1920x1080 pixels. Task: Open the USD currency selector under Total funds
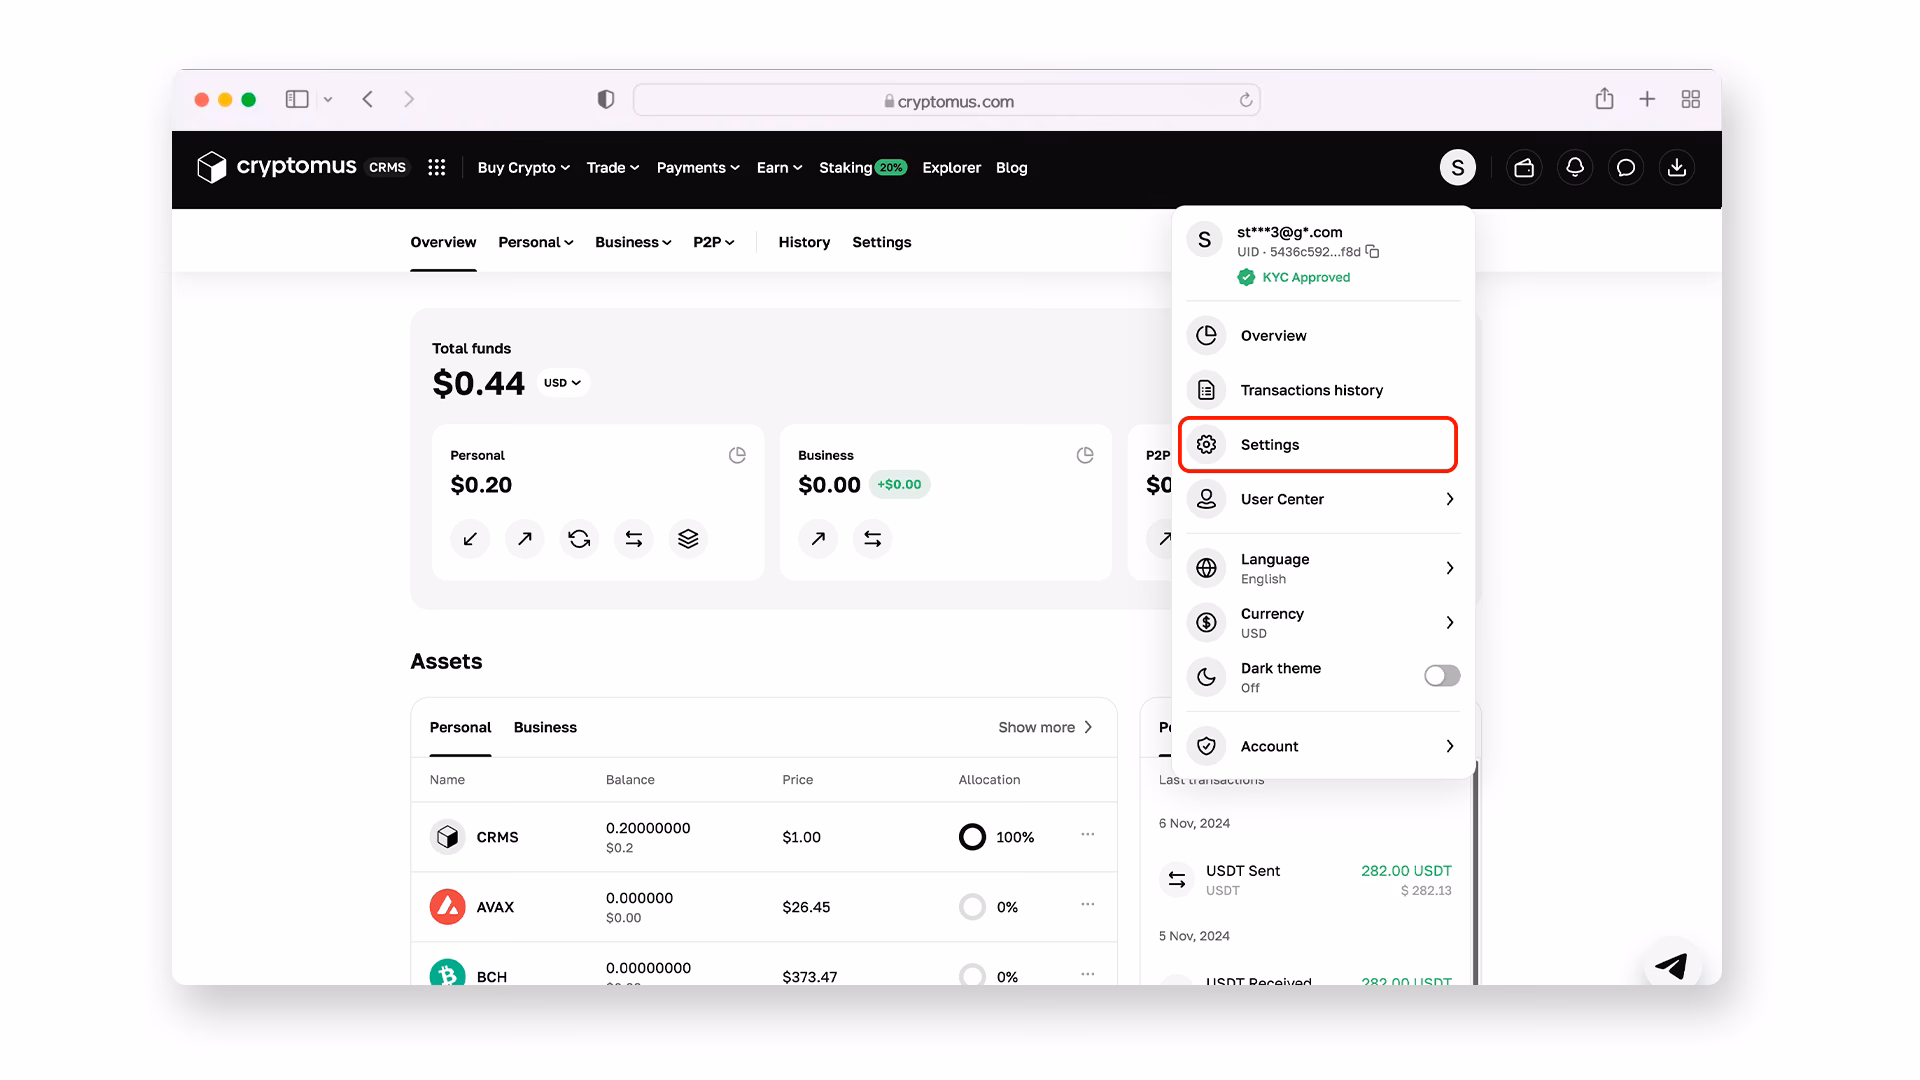[x=562, y=383]
